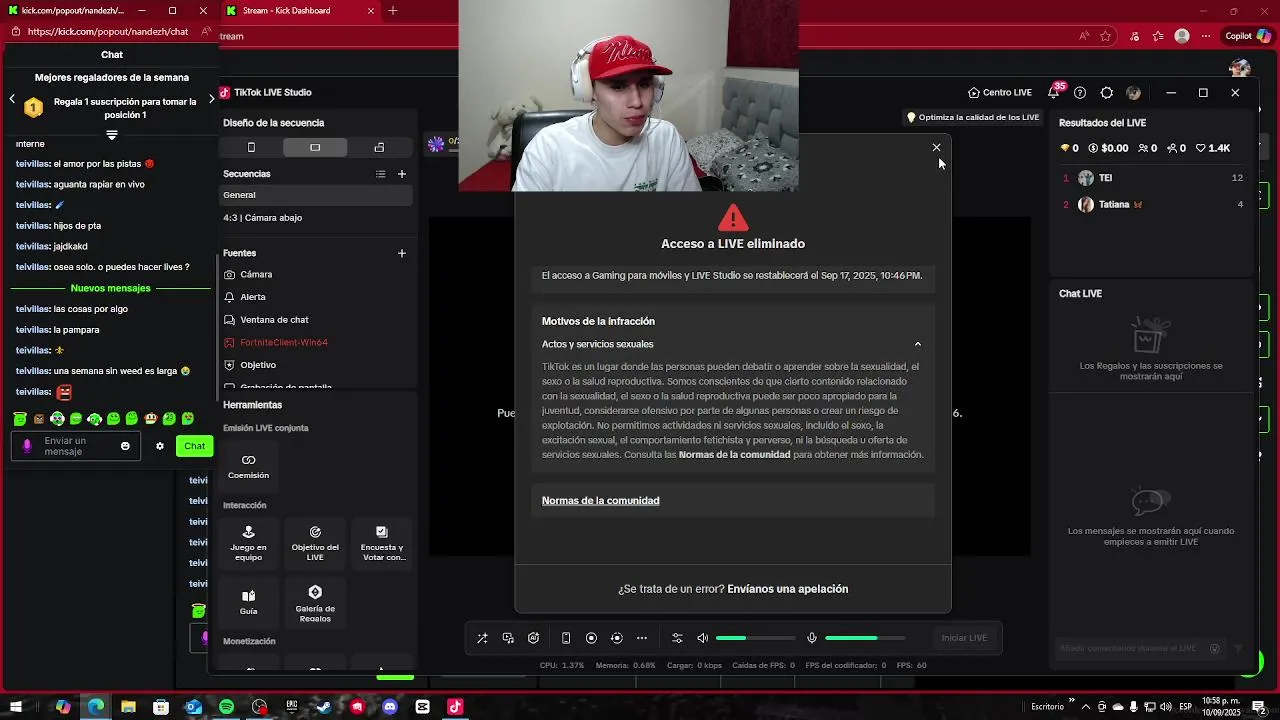Expand the collapse handle under gifters banner
This screenshot has height=720, width=1280.
[111, 134]
